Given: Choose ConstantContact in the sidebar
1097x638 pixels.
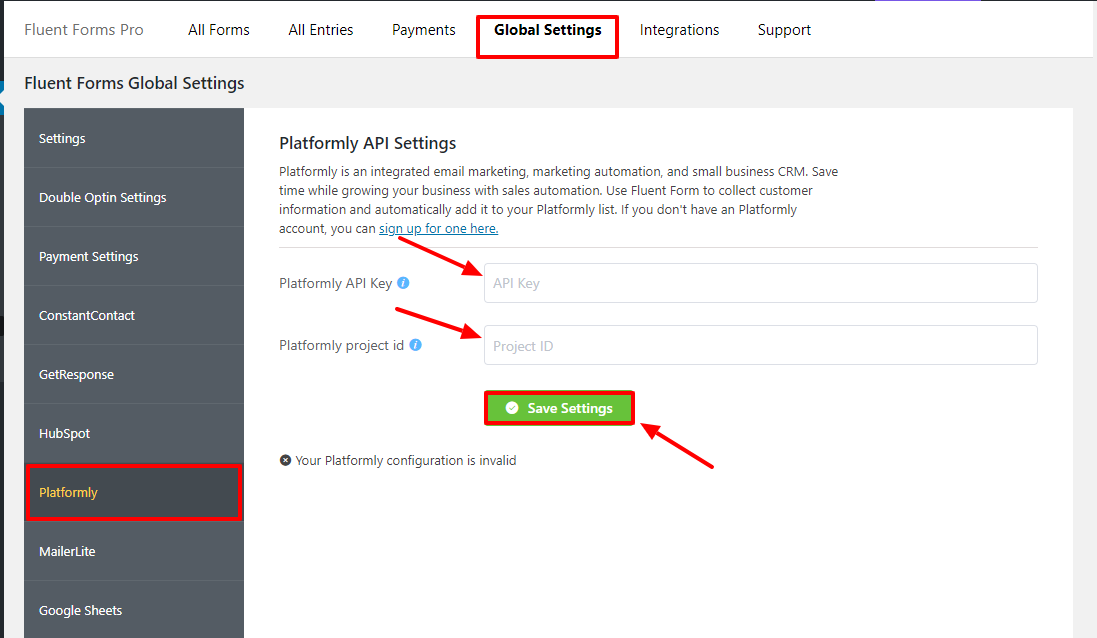Looking at the screenshot, I should (86, 315).
